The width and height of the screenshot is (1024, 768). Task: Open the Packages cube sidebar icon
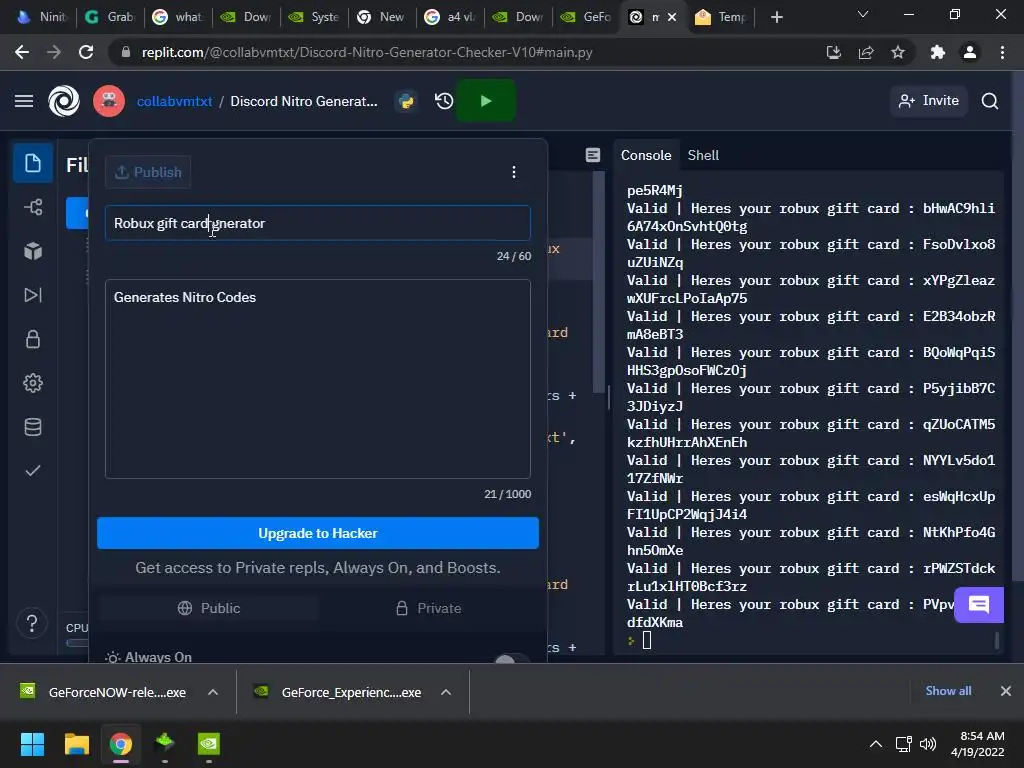click(x=33, y=251)
